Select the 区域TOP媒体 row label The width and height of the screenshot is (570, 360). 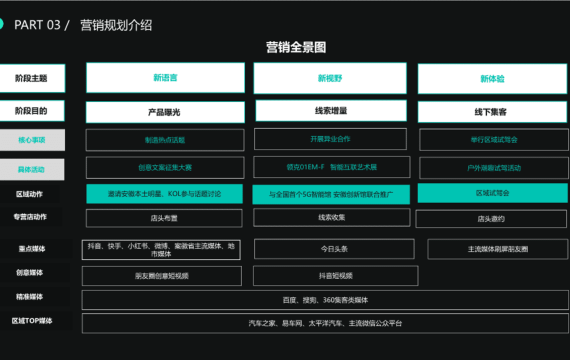point(32,321)
